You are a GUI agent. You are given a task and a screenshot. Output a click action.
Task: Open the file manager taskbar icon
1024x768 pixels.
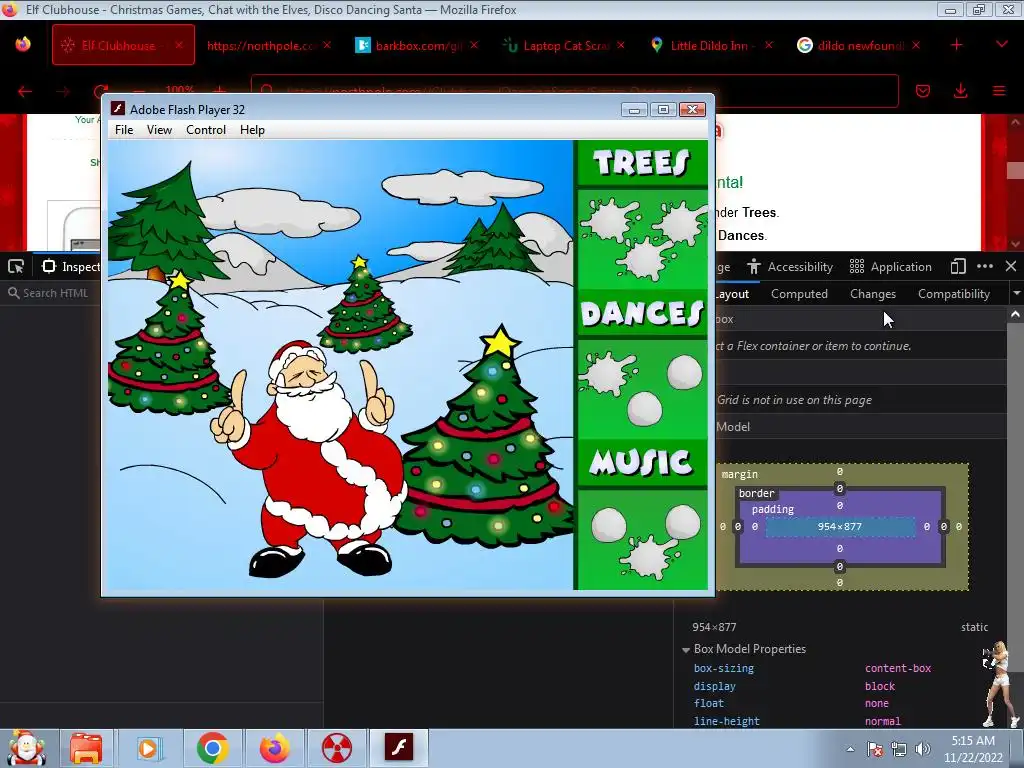(x=86, y=748)
